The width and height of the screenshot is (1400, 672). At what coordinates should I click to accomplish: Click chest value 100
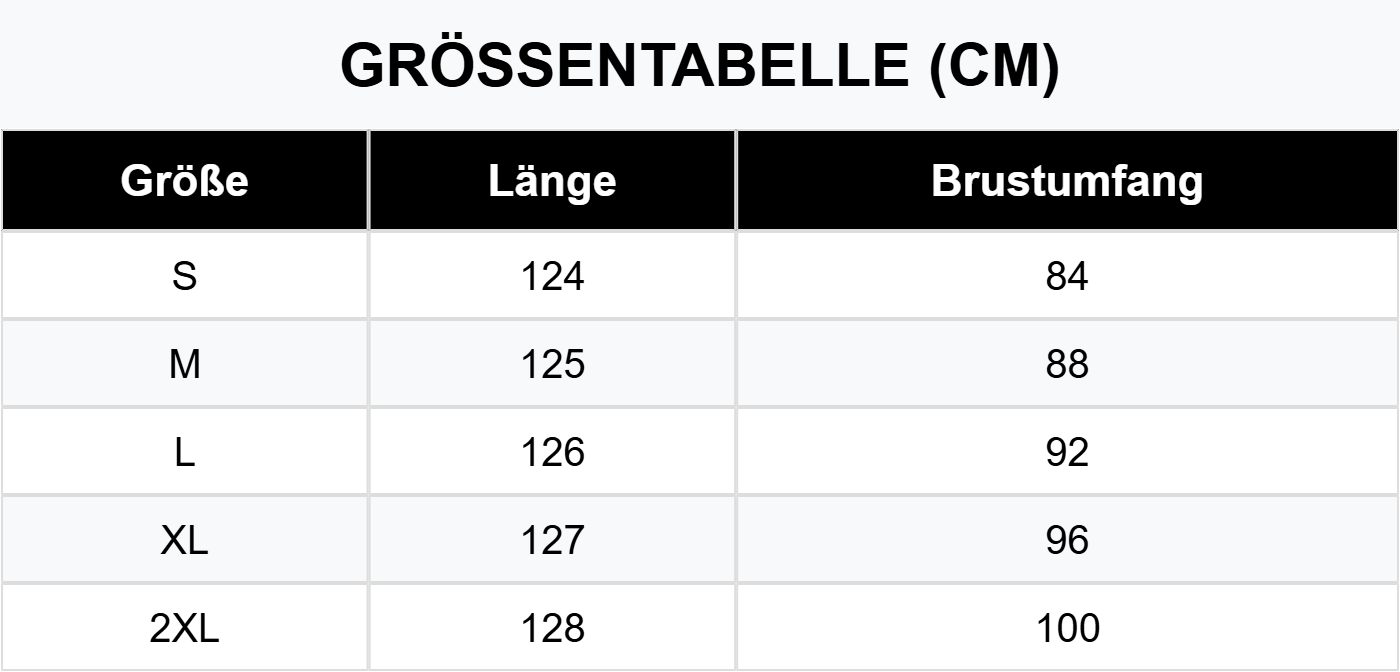tap(1067, 628)
